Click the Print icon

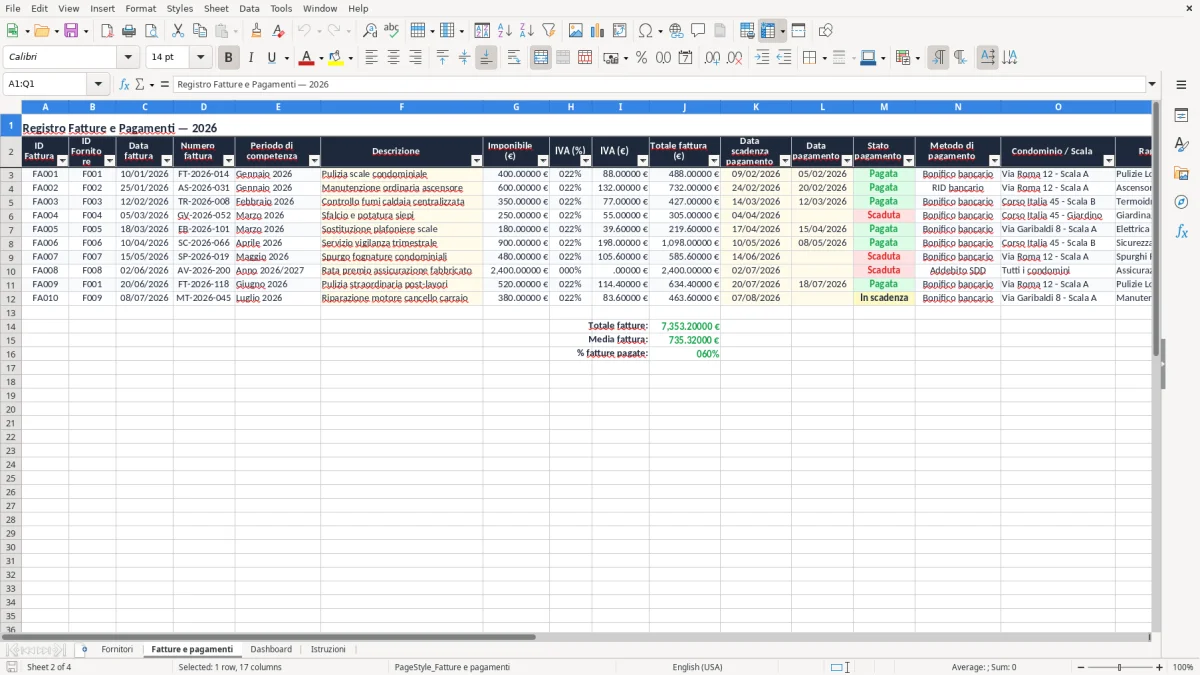tap(129, 31)
